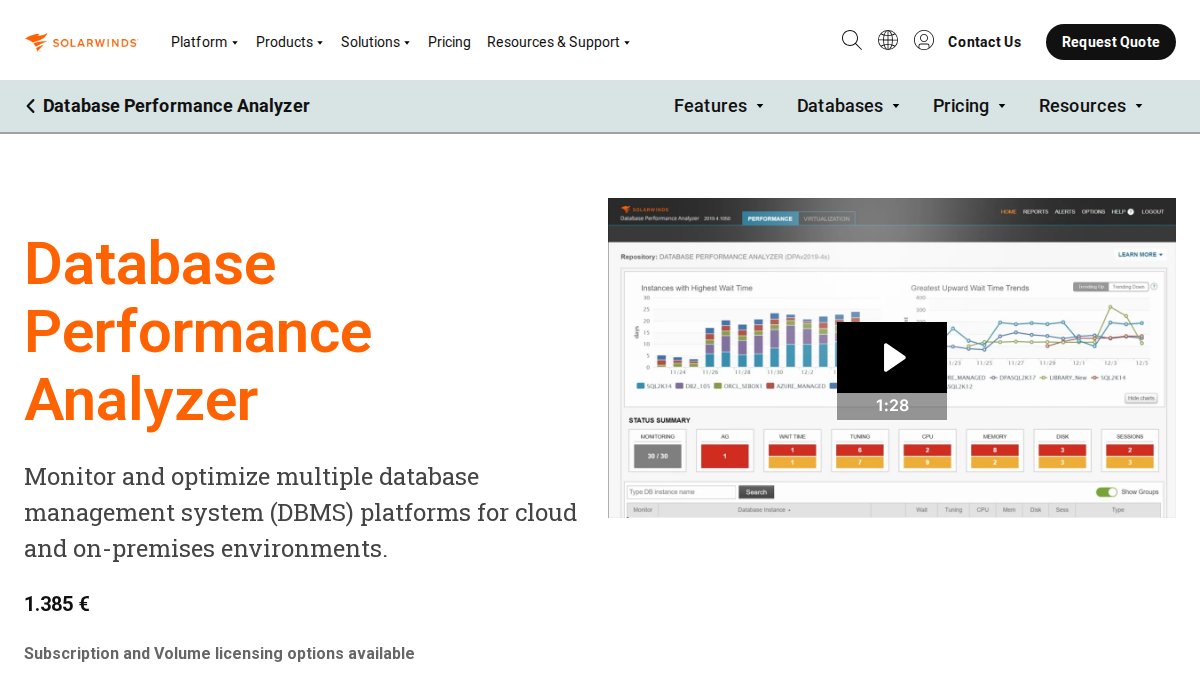The width and height of the screenshot is (1200, 675).
Task: Expand the Features submenu
Action: point(718,106)
